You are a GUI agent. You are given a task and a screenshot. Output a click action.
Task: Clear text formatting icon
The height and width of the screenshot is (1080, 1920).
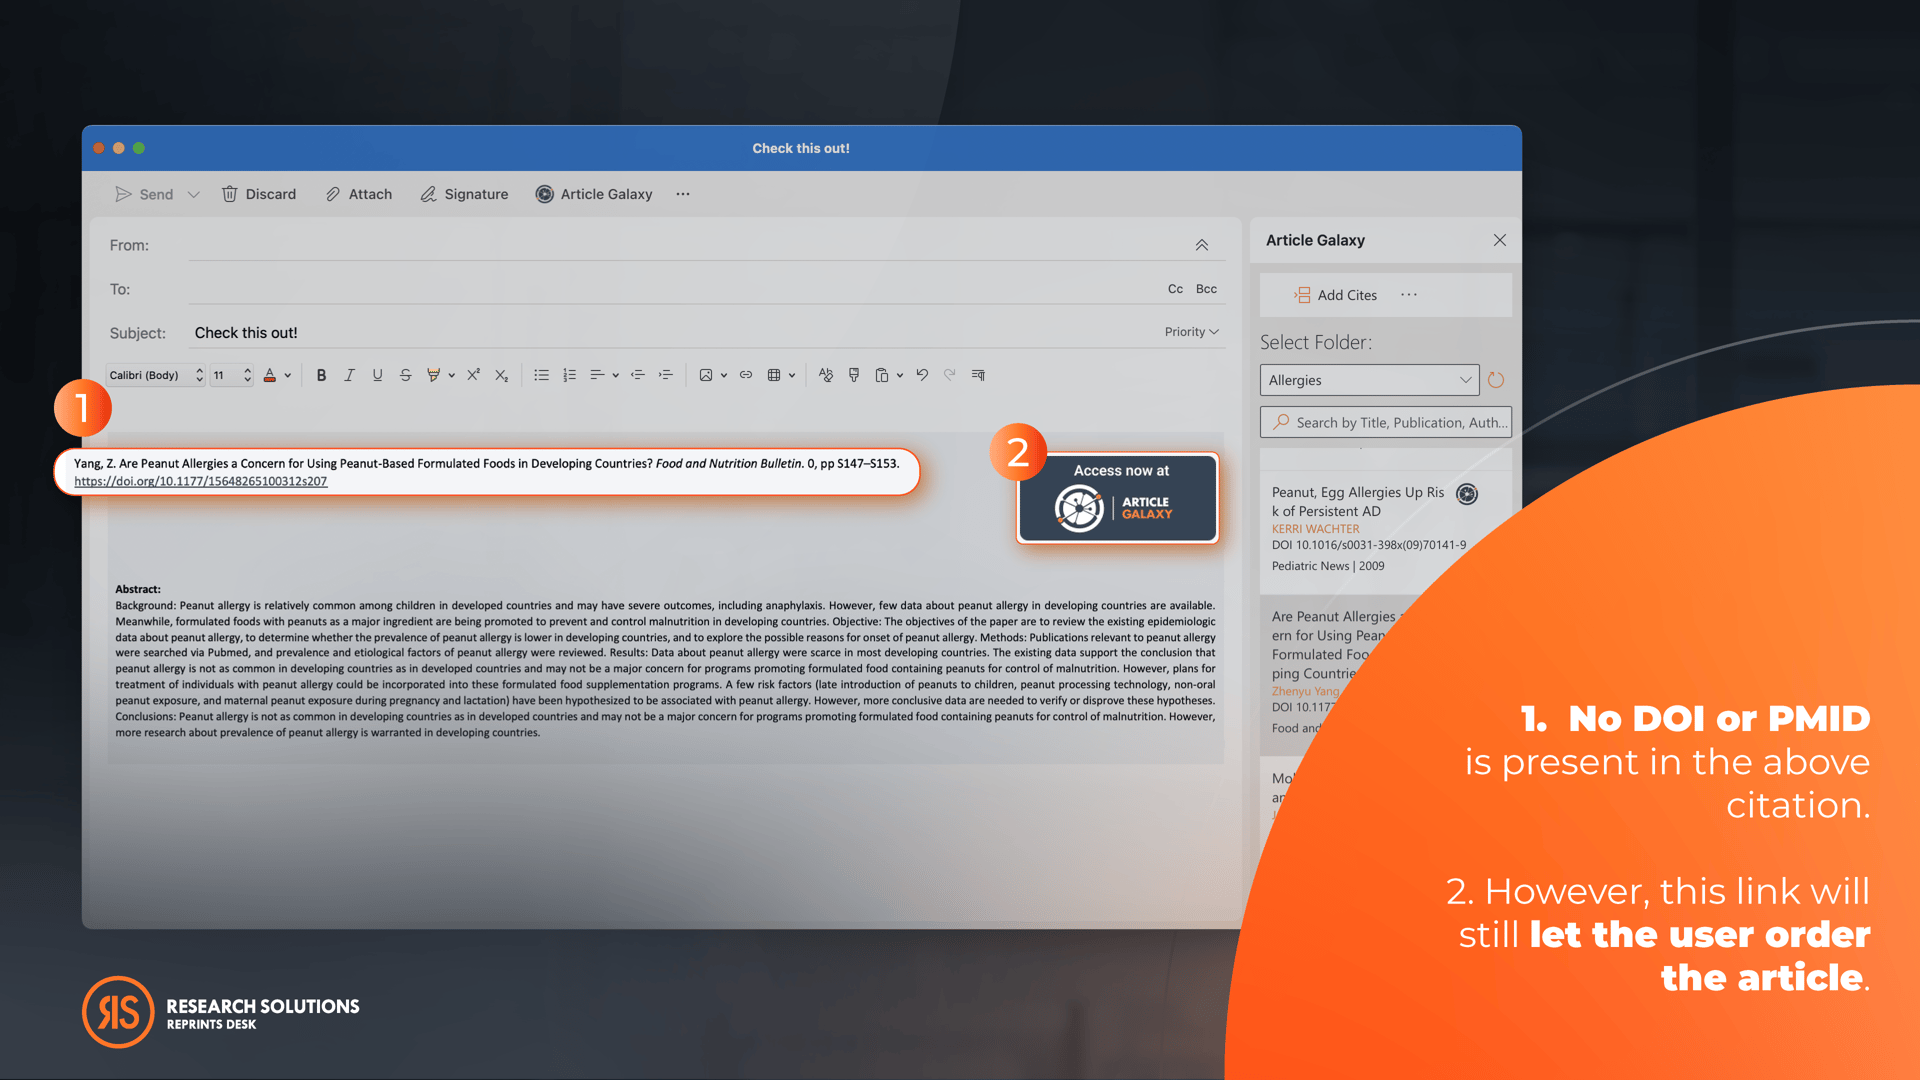pos(825,375)
